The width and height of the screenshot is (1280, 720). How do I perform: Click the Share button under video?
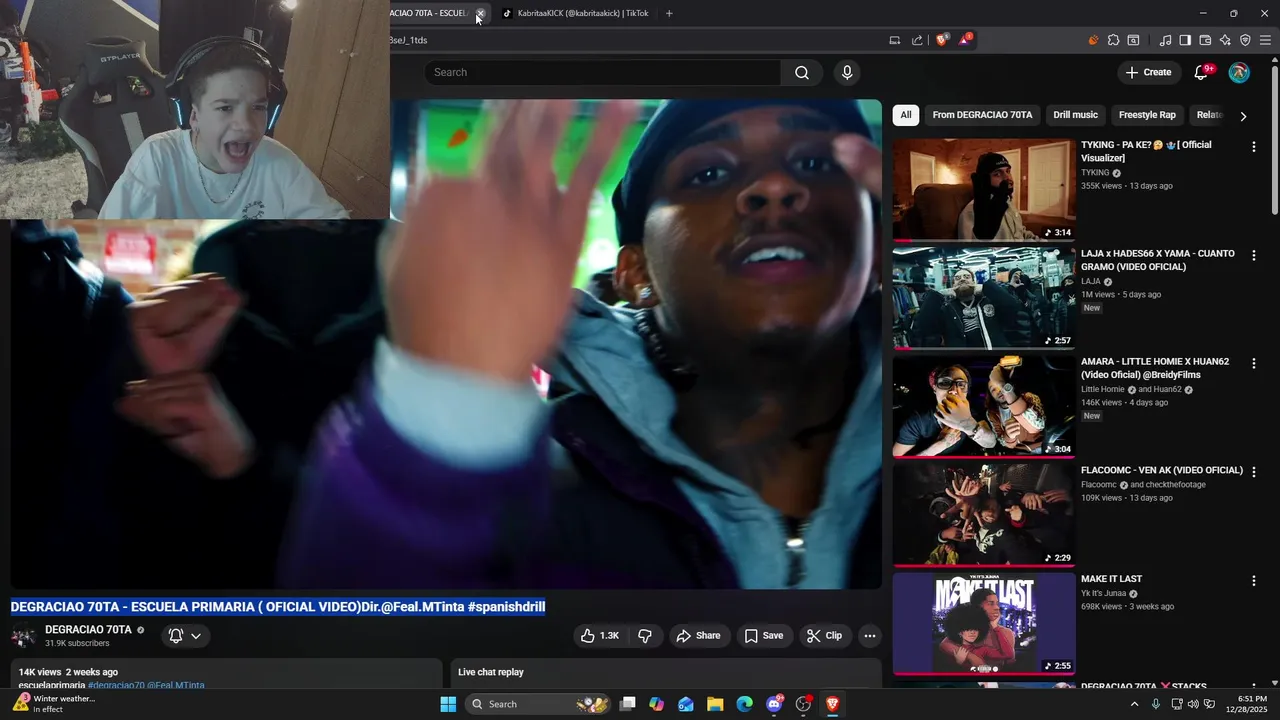[698, 635]
